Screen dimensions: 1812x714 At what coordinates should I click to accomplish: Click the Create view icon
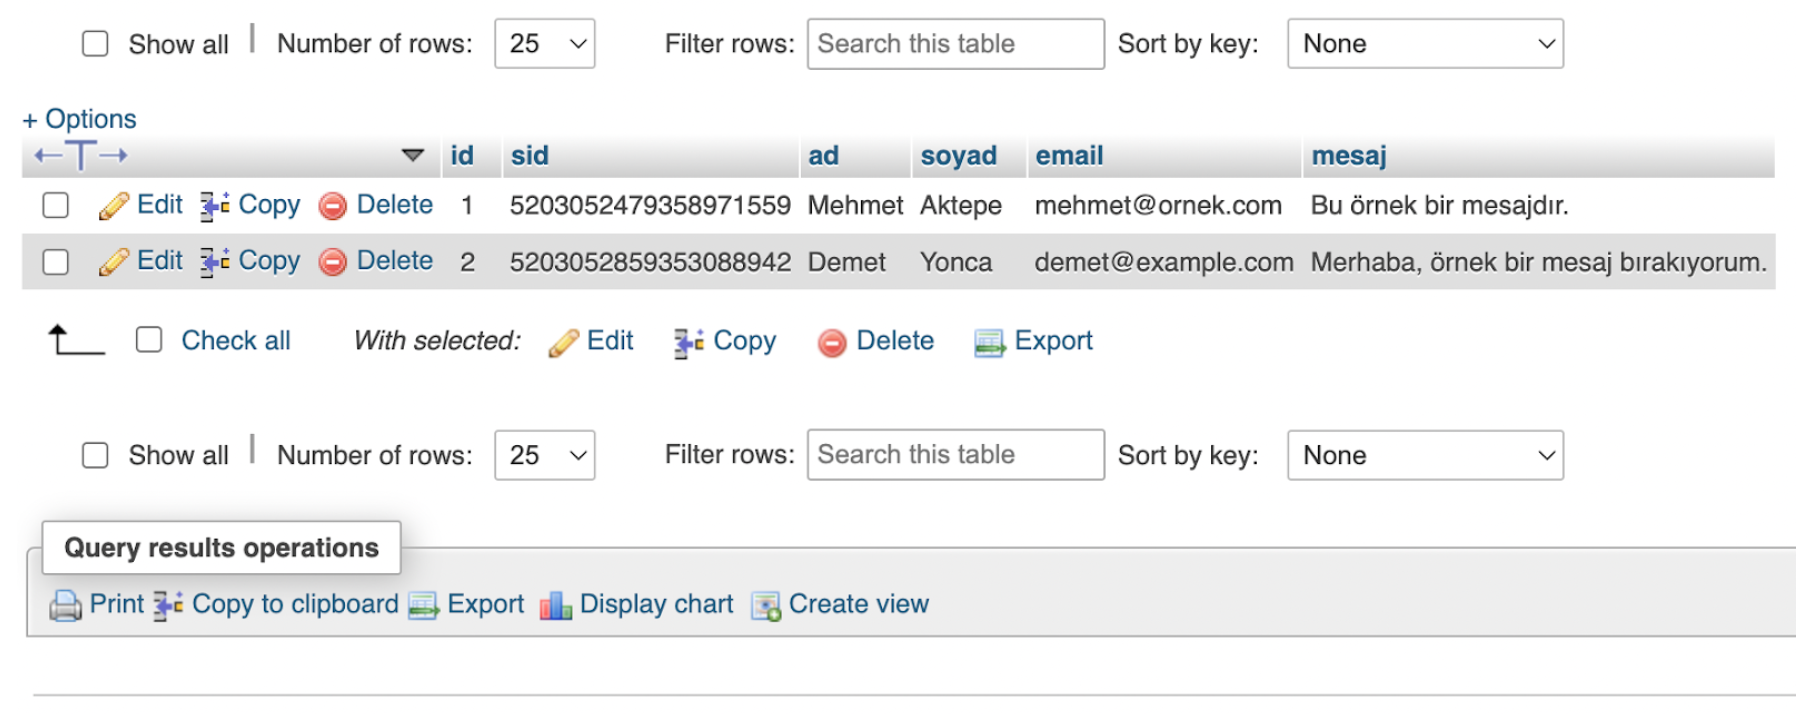(766, 605)
